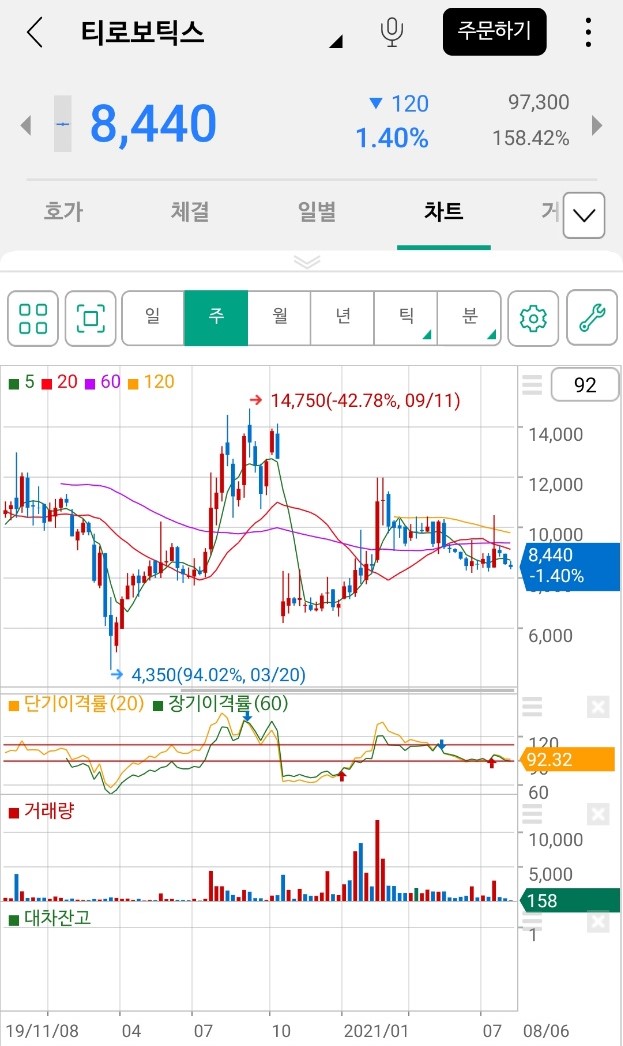Screen dimensions: 623x1046
Task: Open the 일별 tab
Action: pos(317,211)
